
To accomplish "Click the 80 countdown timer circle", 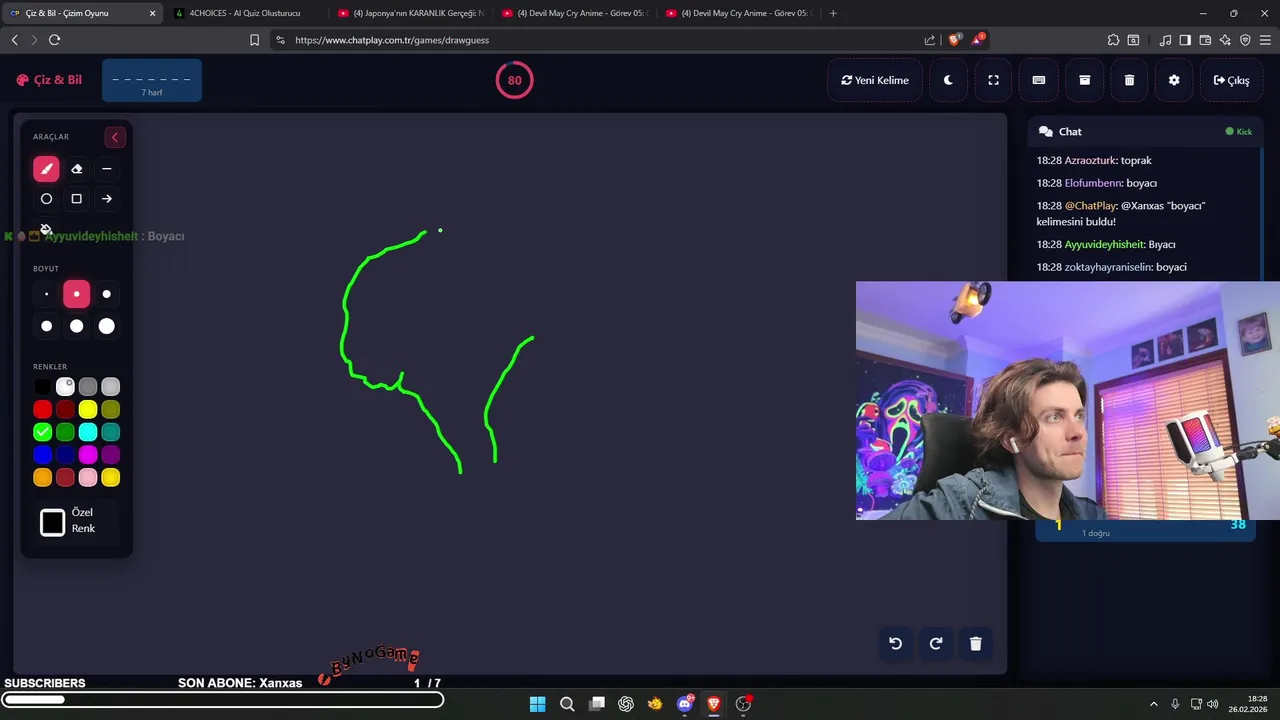I will [x=514, y=80].
